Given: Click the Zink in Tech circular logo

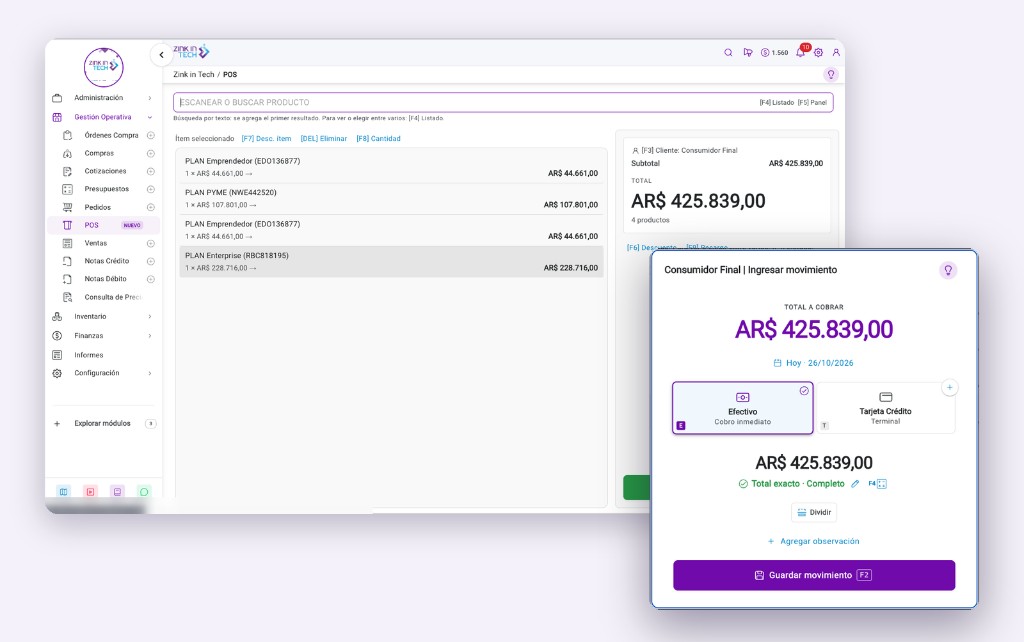Looking at the screenshot, I should pos(104,67).
